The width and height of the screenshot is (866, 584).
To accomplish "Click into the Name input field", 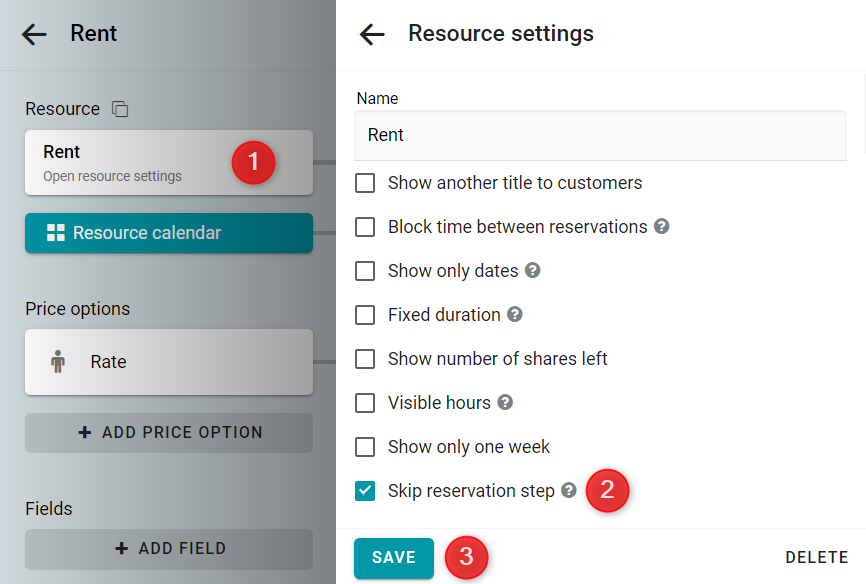I will 600,135.
